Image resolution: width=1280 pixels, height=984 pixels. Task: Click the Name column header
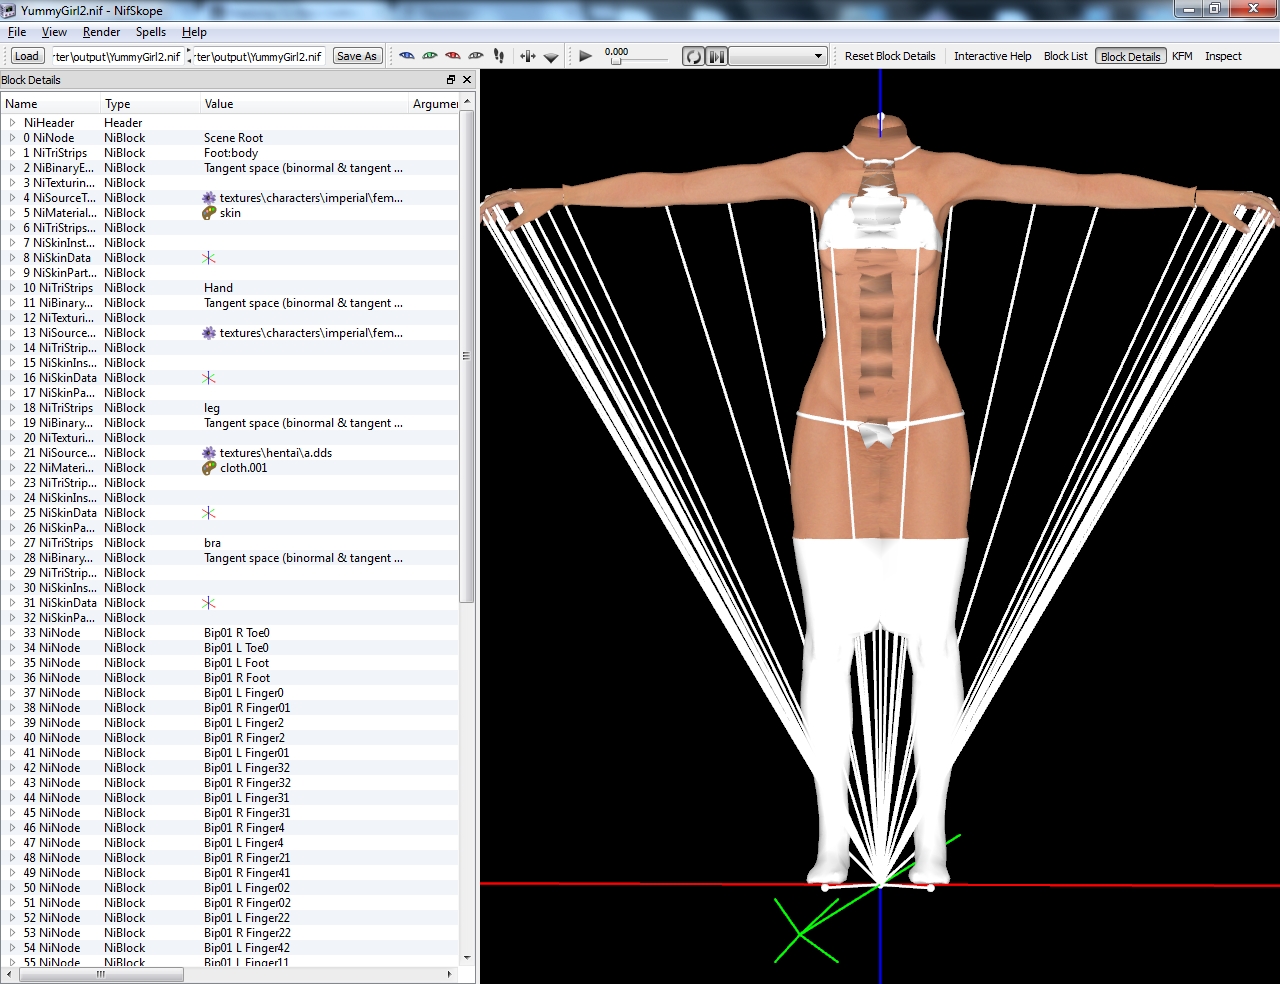[50, 104]
